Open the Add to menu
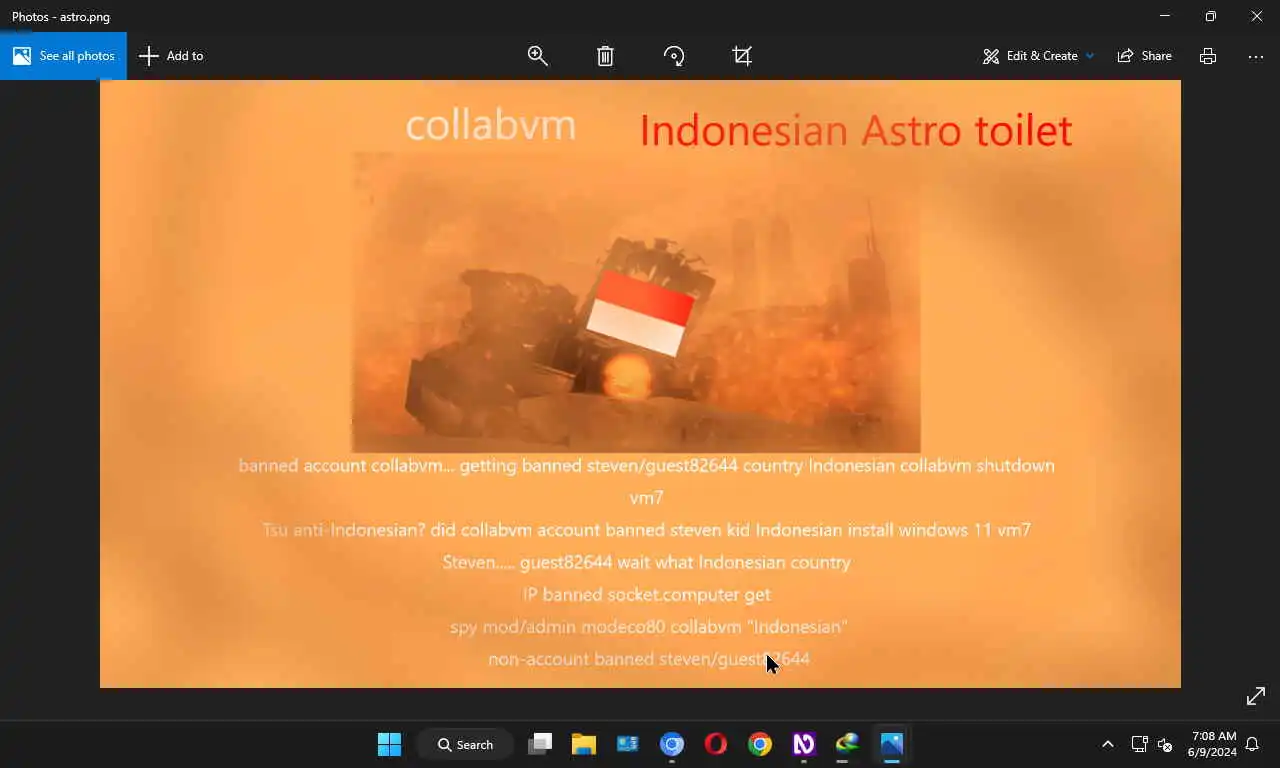 tap(171, 56)
